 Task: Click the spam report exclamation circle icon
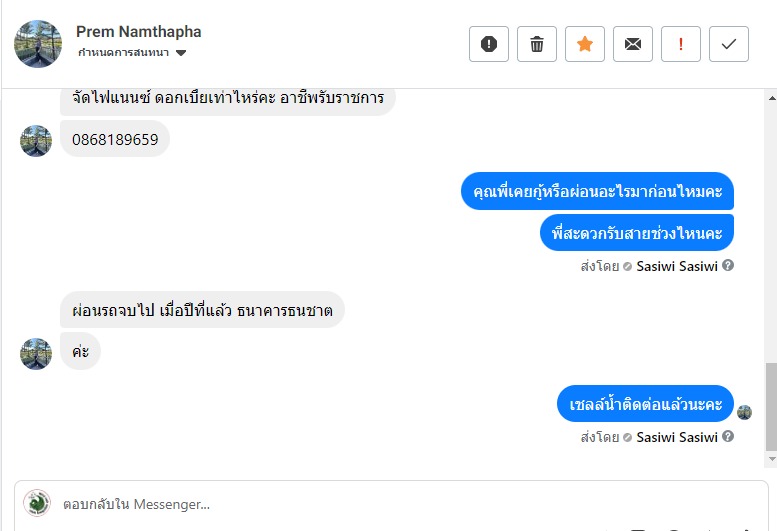click(489, 44)
